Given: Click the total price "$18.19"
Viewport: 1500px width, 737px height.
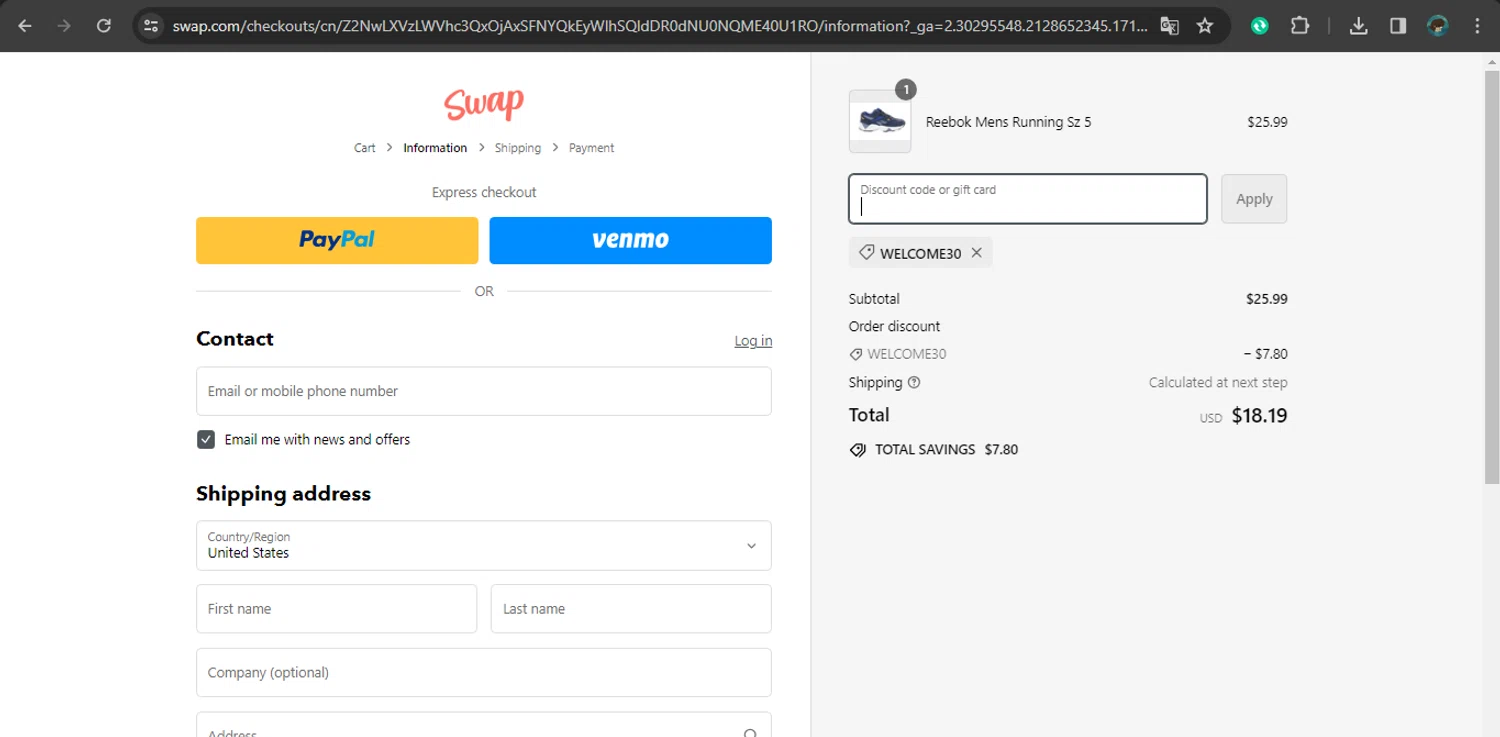Looking at the screenshot, I should [x=1259, y=415].
